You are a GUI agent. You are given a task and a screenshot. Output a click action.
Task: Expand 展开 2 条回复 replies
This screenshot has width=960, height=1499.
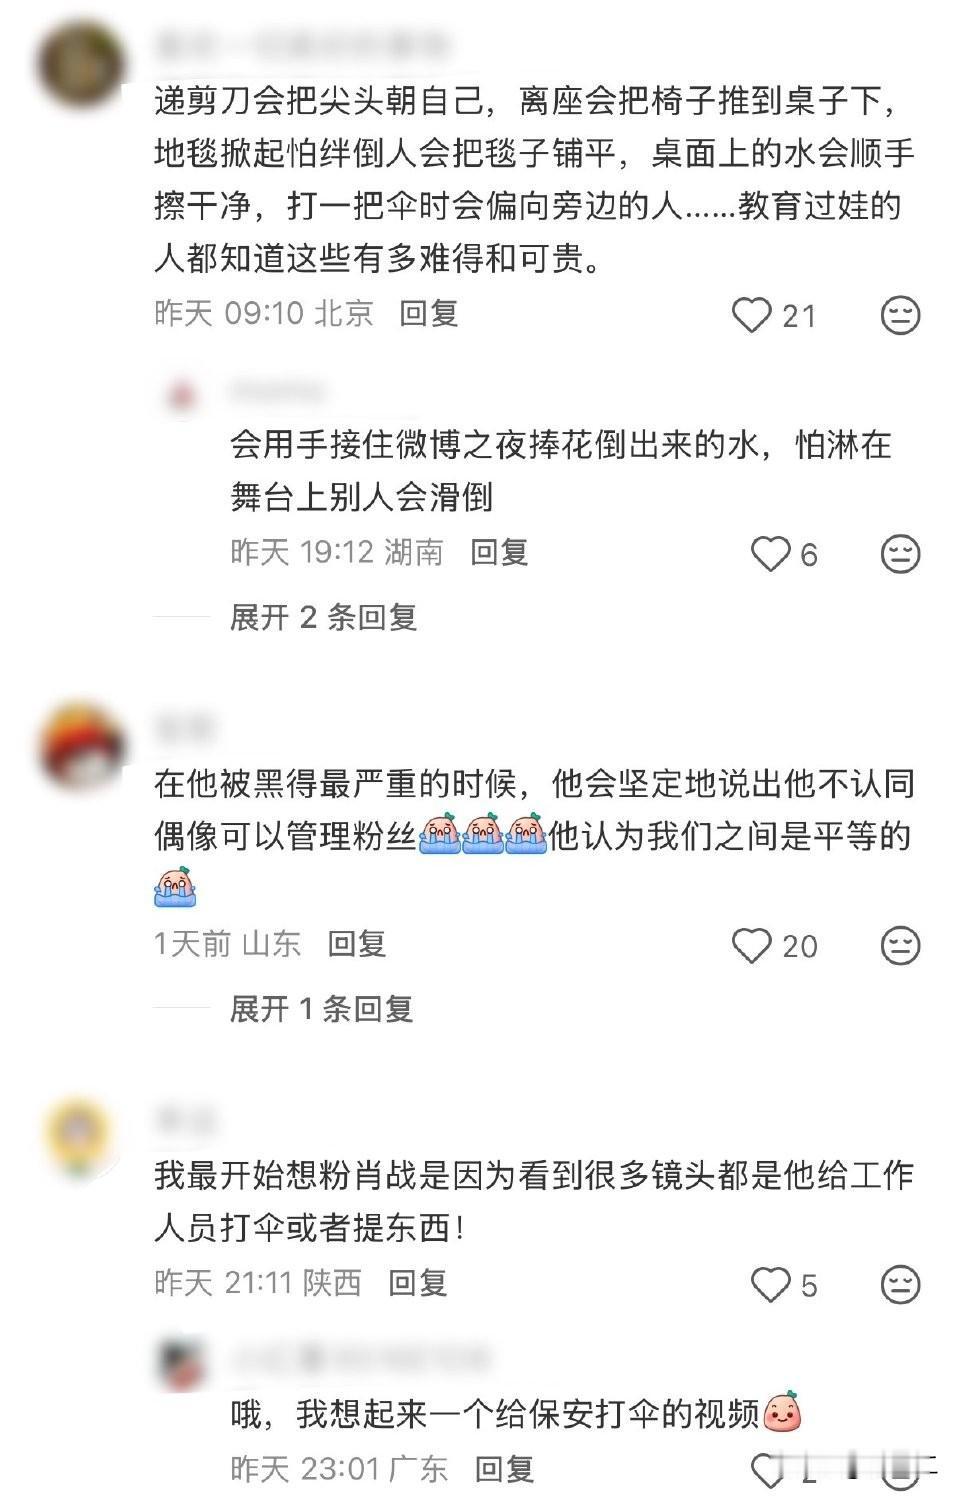tap(323, 617)
